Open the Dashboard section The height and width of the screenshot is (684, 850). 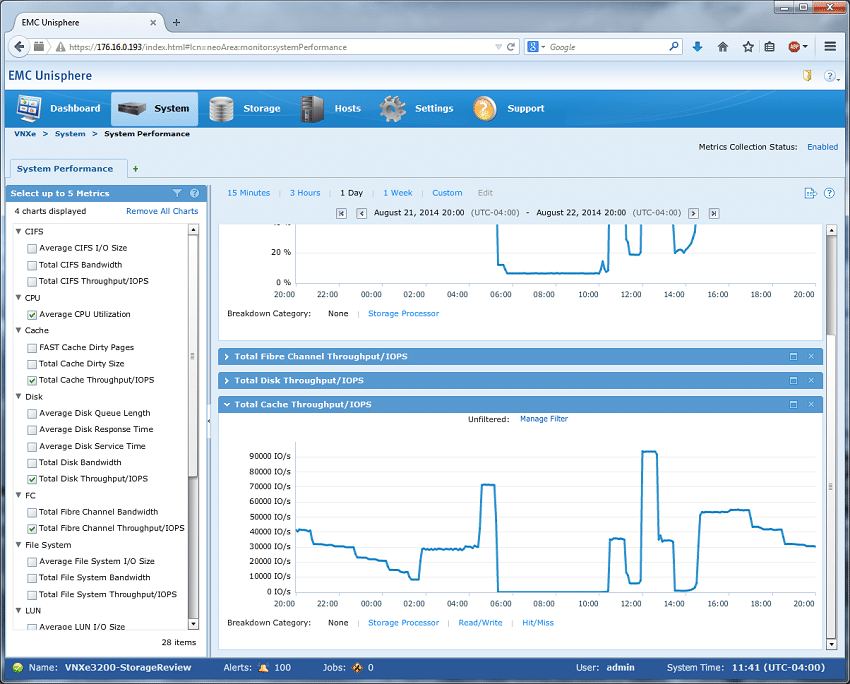click(59, 108)
